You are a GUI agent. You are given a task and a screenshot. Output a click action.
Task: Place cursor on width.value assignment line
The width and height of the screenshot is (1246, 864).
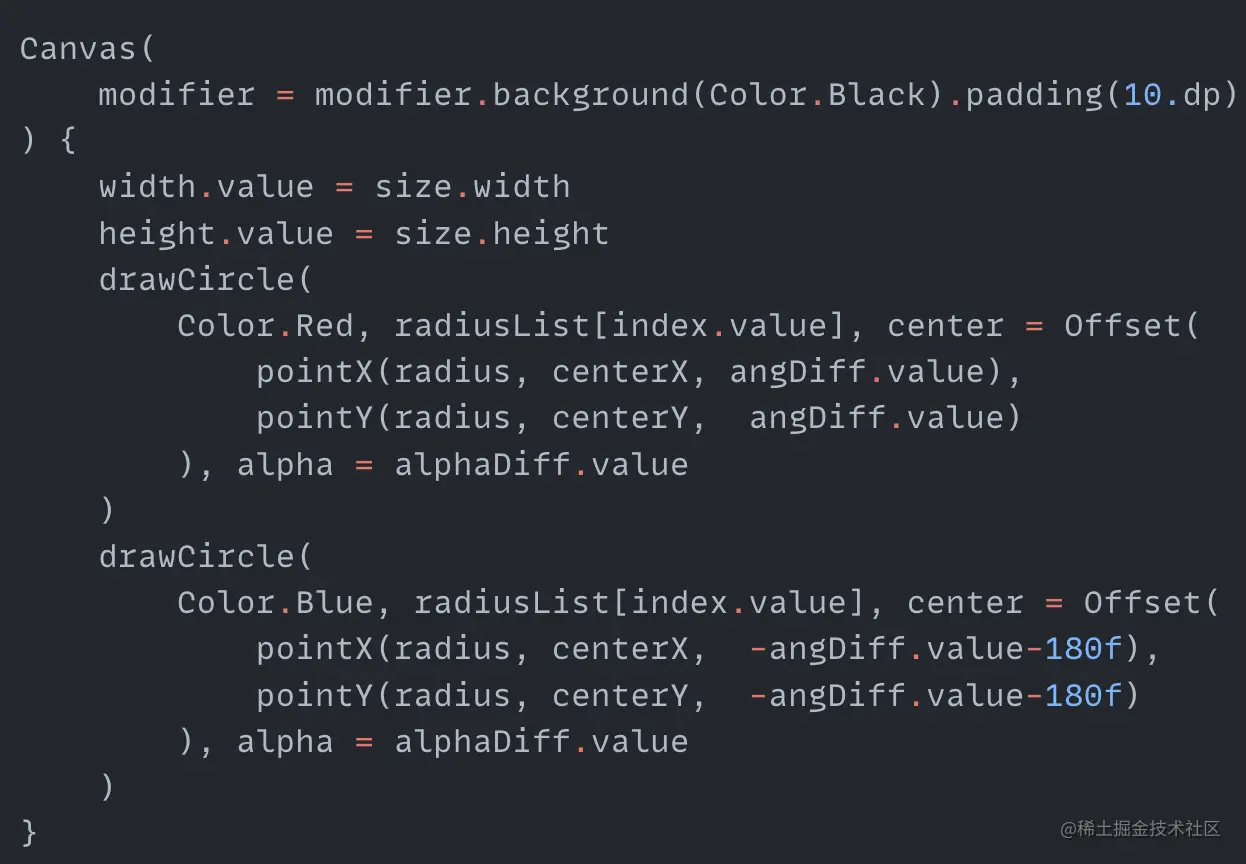334,186
